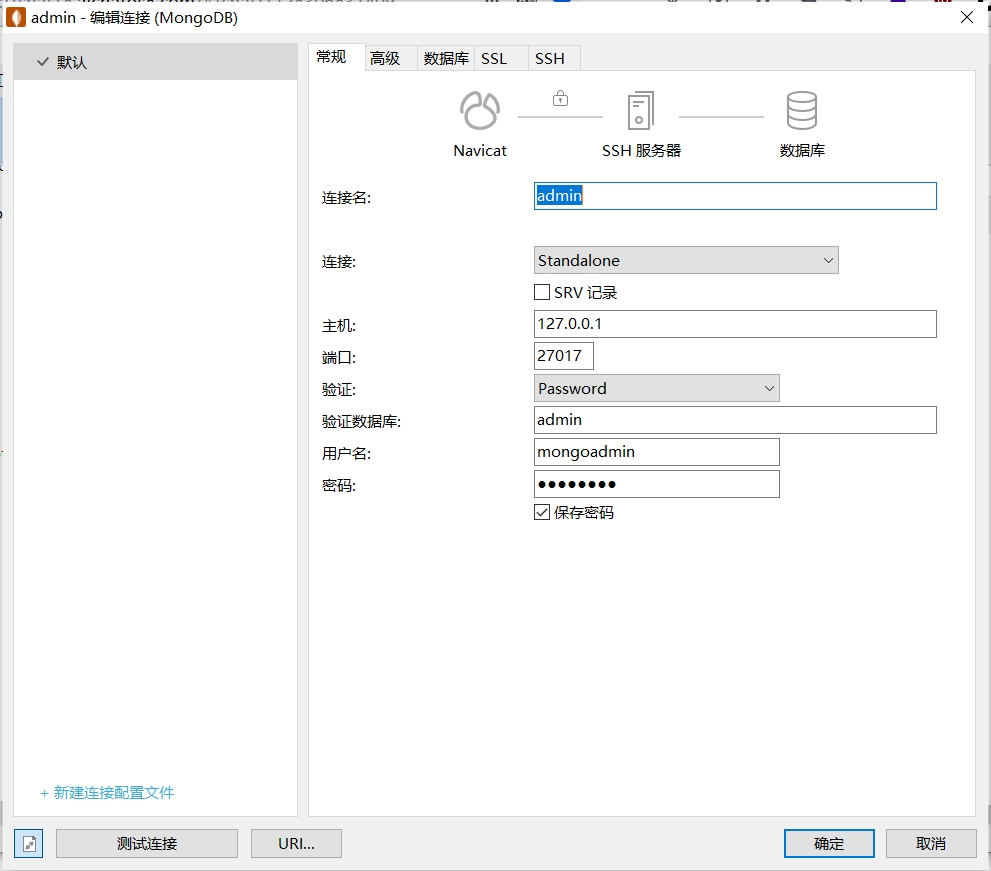Click the 用户名 field showing mongoadmin
The width and height of the screenshot is (991, 871).
pyautogui.click(x=656, y=452)
